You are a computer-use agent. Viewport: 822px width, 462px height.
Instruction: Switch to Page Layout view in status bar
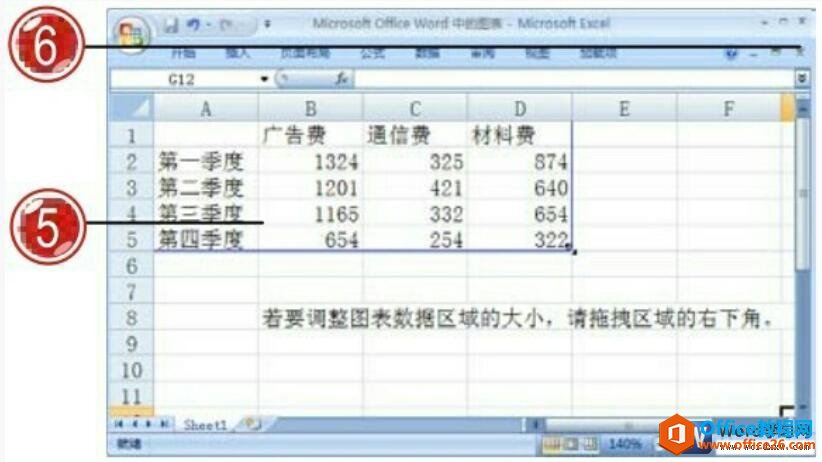(571, 445)
